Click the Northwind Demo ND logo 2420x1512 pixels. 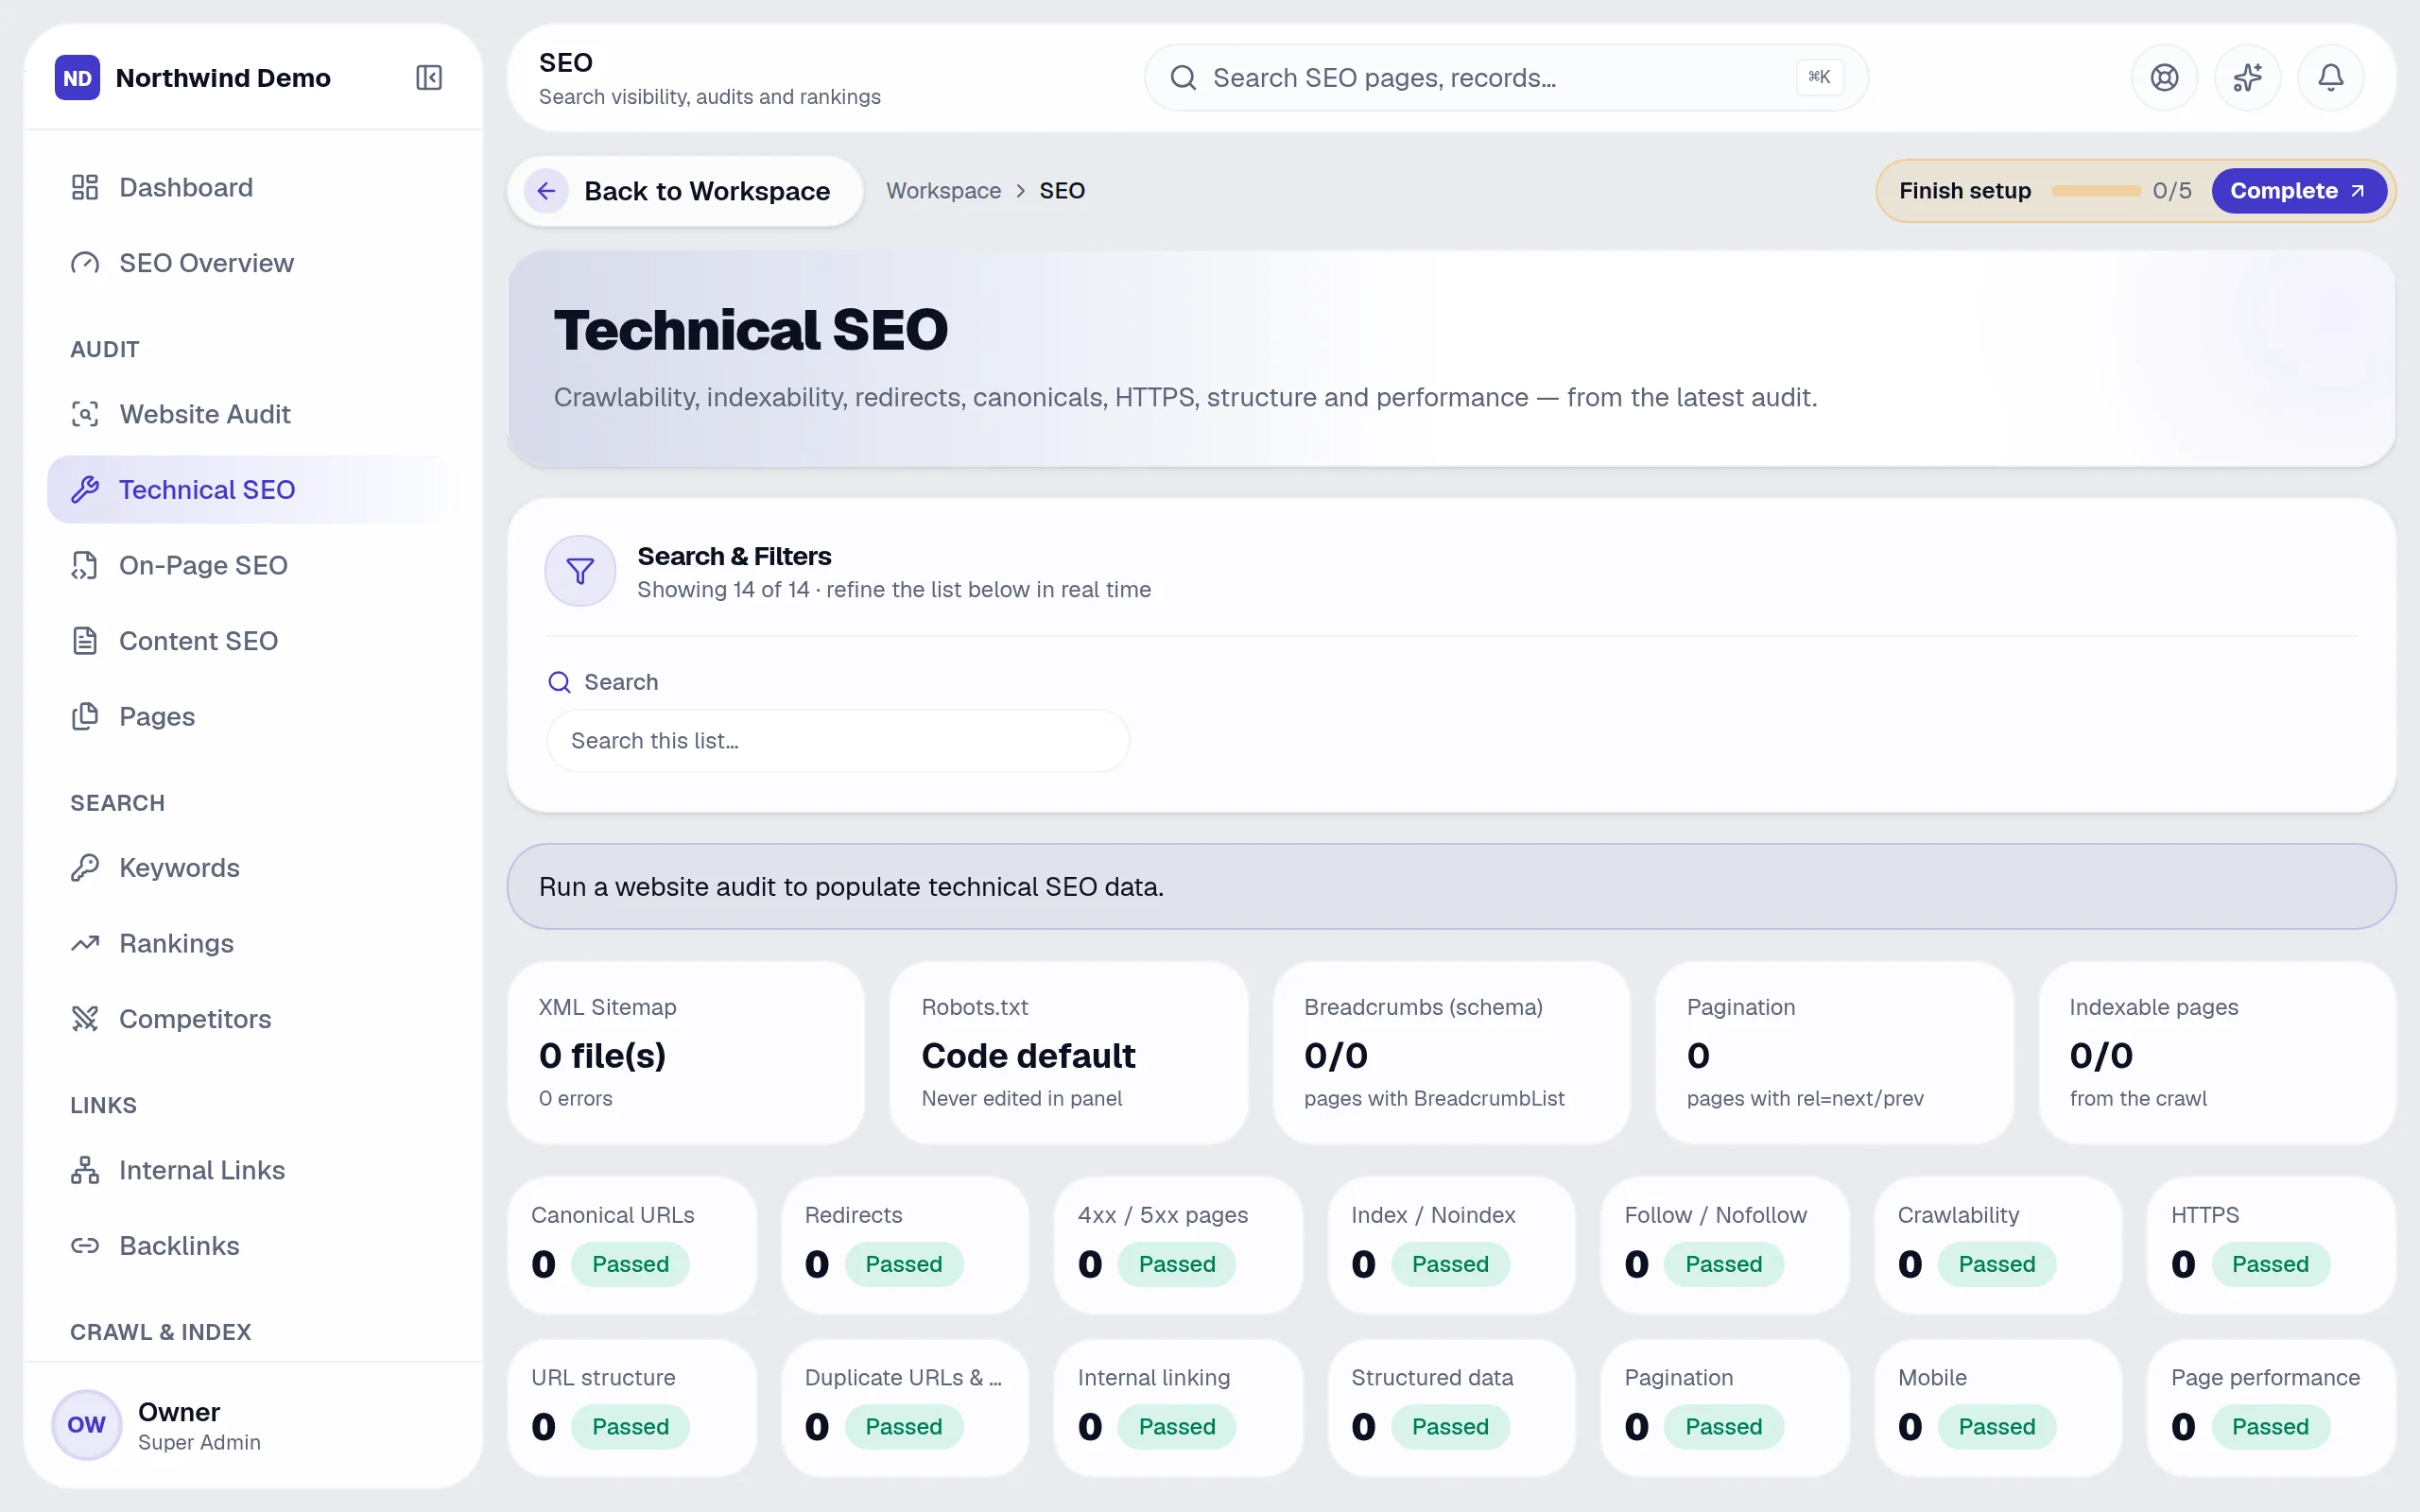coord(77,78)
